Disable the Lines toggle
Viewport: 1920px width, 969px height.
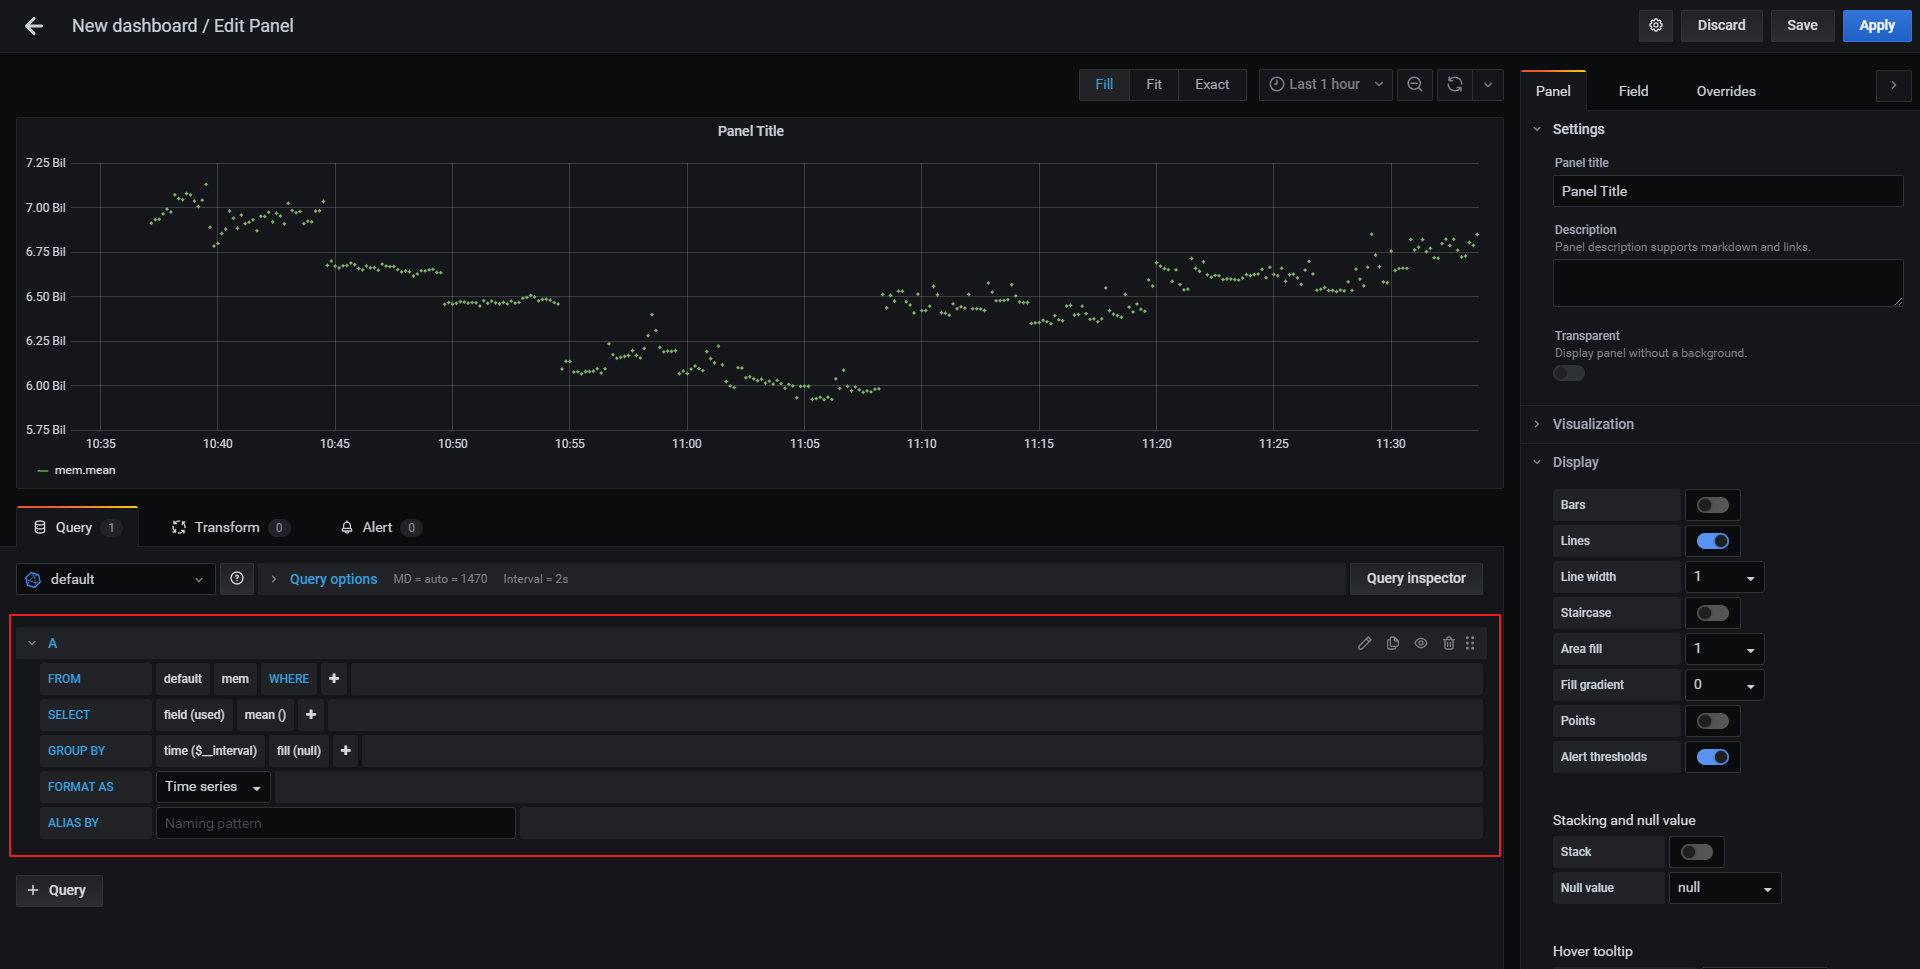[1712, 541]
